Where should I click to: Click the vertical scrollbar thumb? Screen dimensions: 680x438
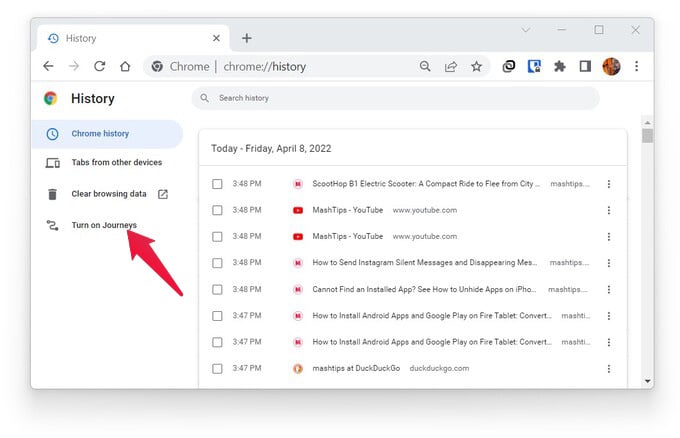647,136
